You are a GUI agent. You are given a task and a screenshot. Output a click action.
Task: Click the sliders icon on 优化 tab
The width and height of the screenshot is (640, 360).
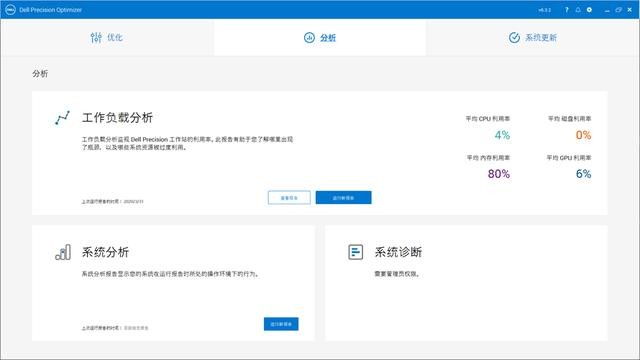[96, 38]
